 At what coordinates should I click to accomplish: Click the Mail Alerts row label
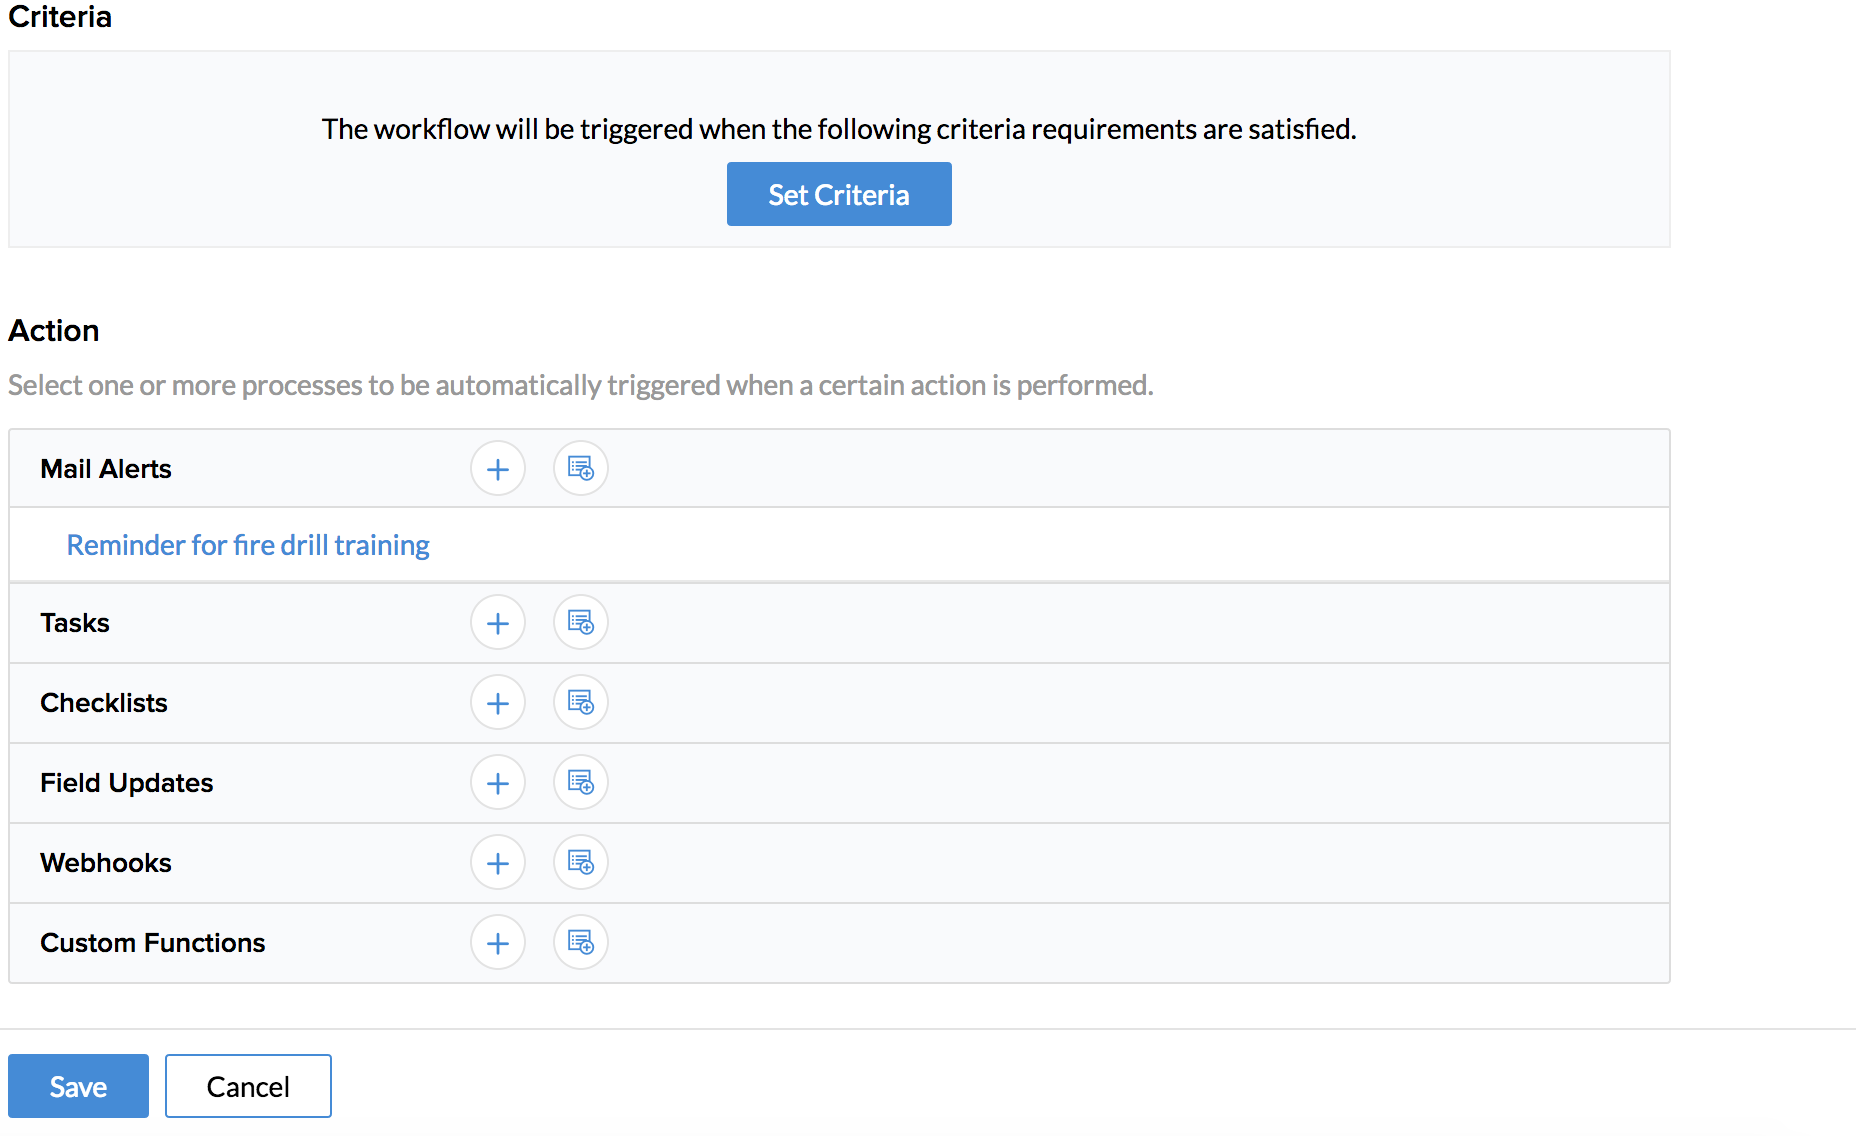106,469
